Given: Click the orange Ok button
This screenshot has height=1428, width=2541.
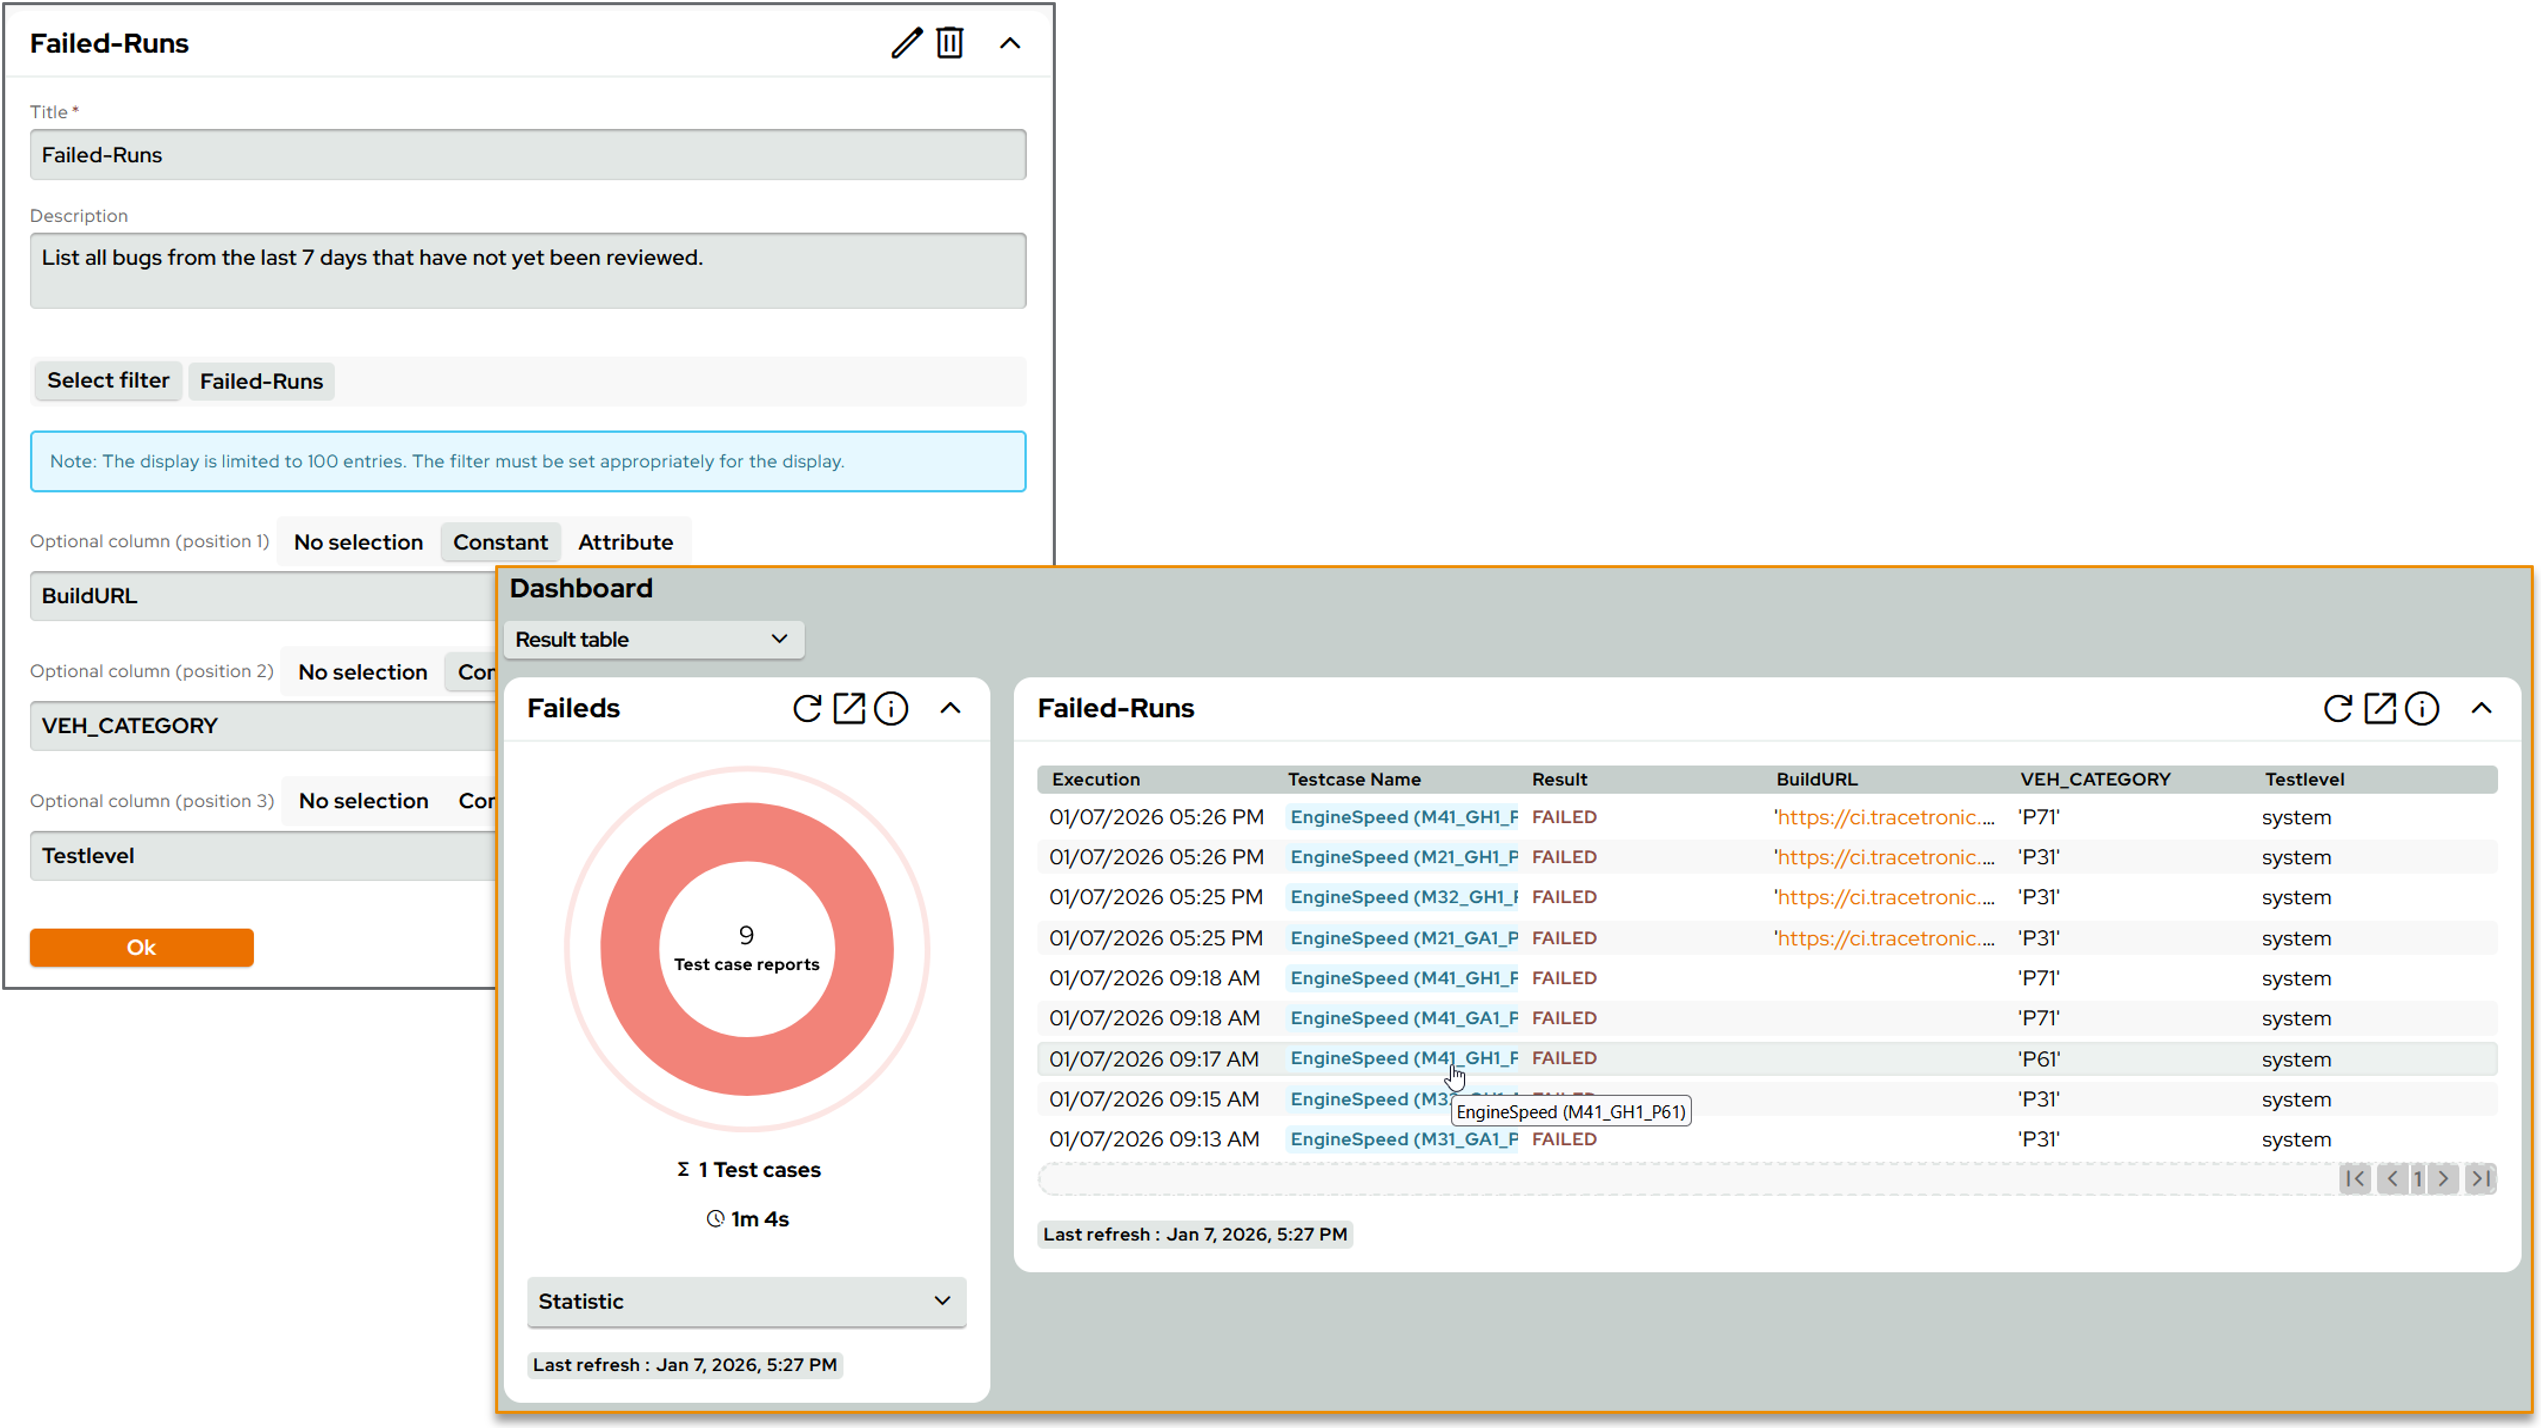Looking at the screenshot, I should pyautogui.click(x=141, y=947).
